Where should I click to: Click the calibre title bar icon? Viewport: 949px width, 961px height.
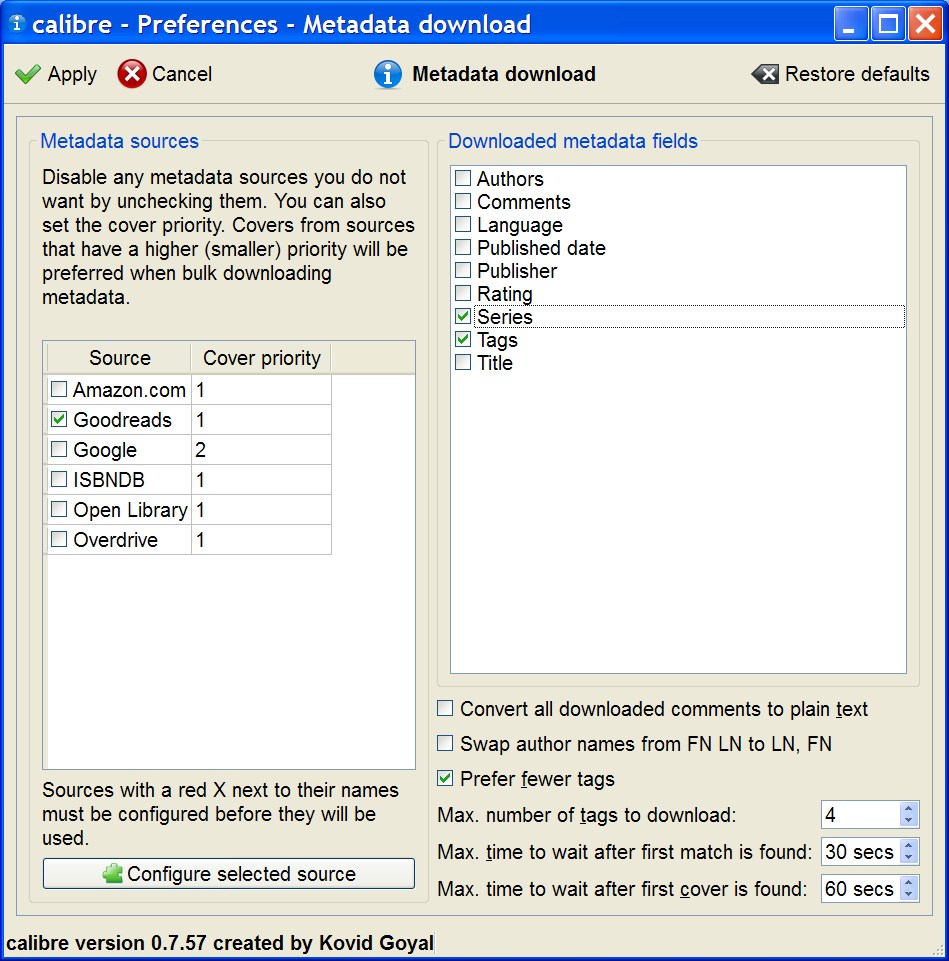point(17,23)
